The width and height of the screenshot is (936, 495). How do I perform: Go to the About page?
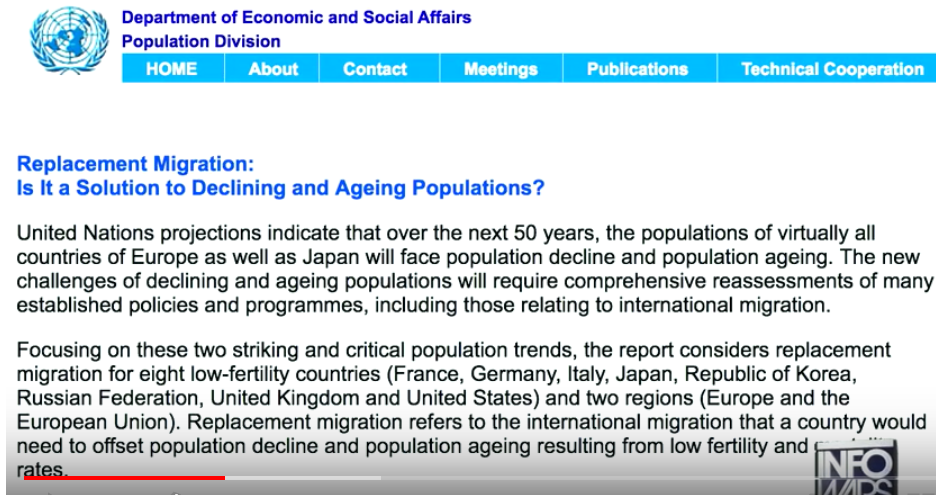tap(272, 69)
